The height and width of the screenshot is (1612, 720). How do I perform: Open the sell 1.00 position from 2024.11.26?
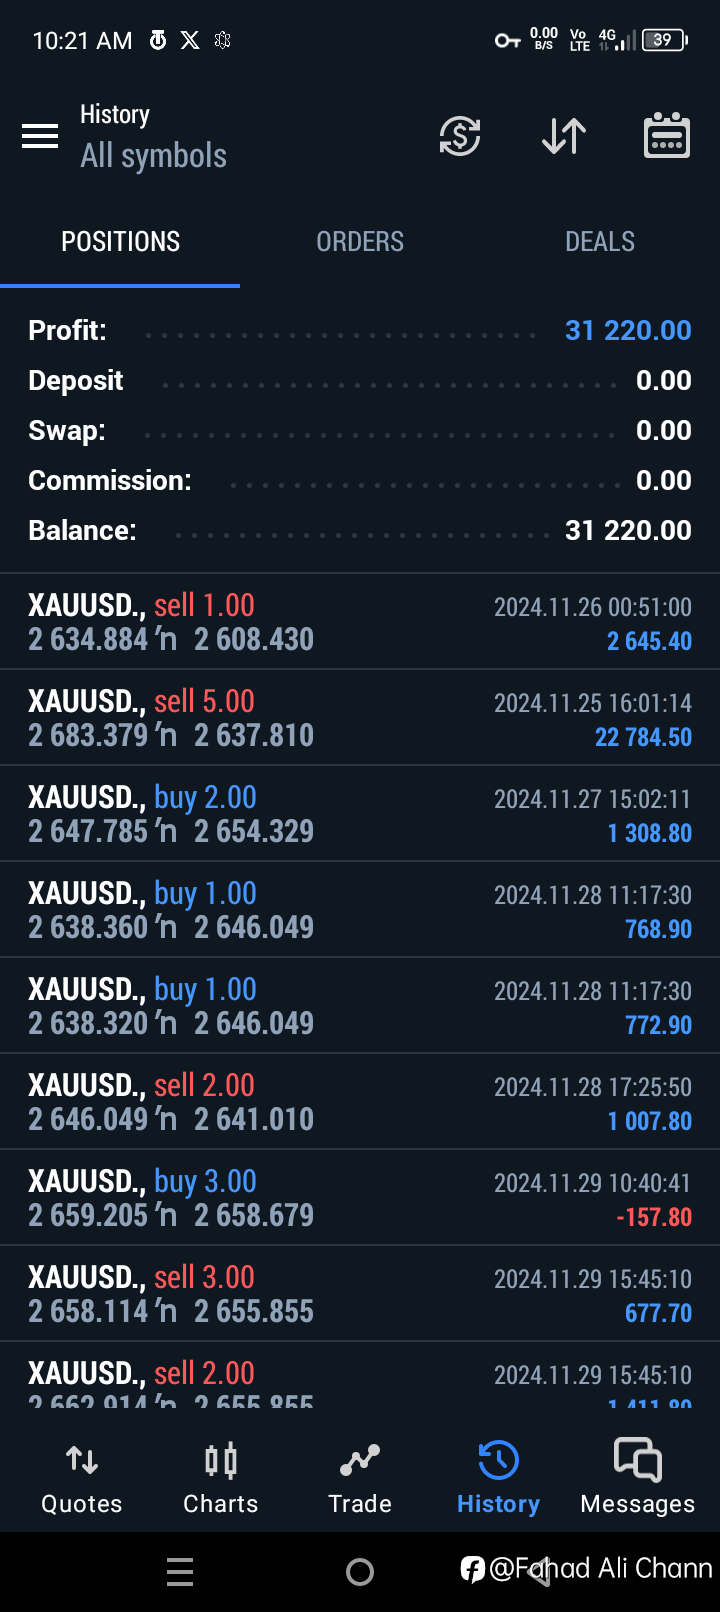pyautogui.click(x=360, y=622)
